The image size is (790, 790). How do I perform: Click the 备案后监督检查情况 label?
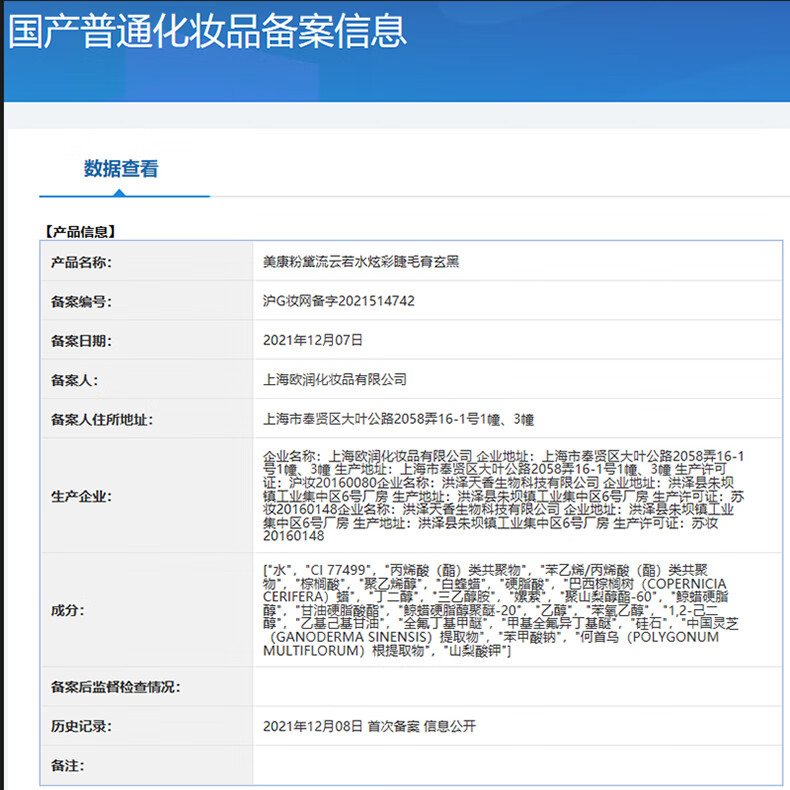[115, 687]
